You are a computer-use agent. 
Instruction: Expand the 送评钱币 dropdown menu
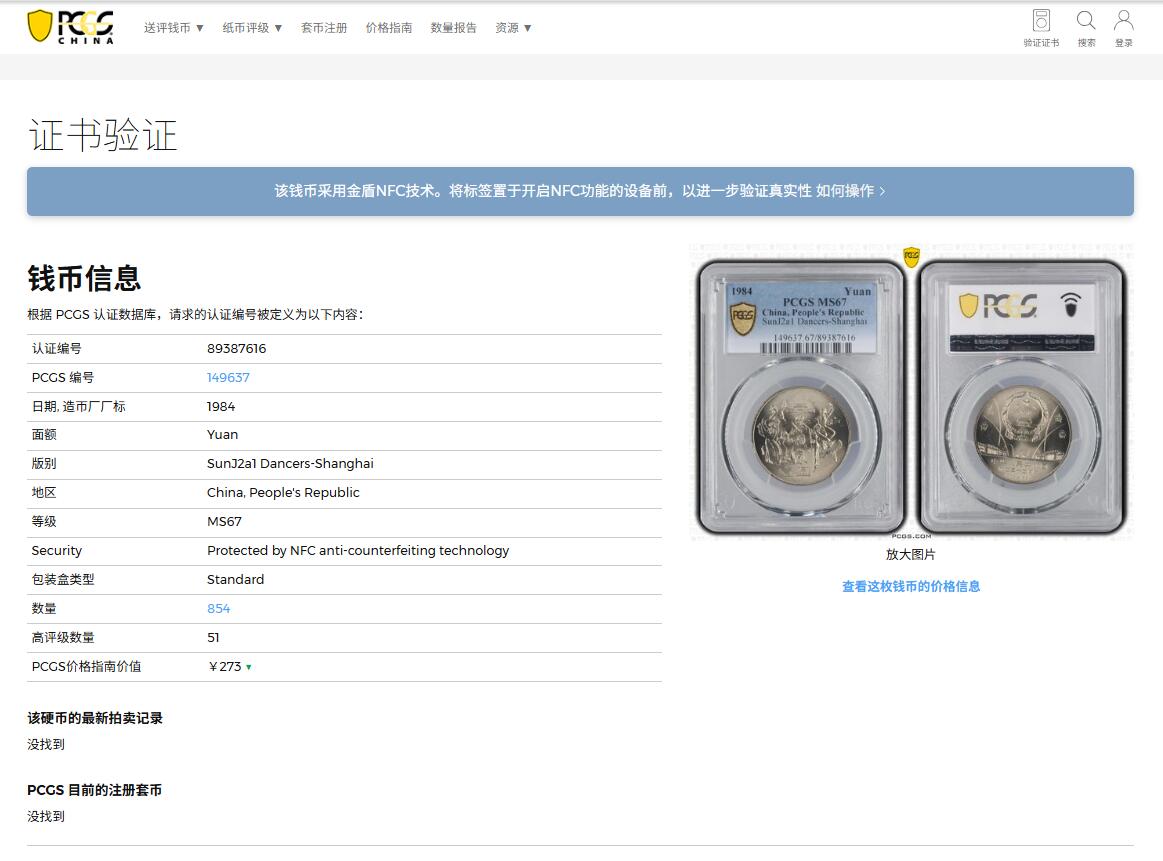pos(174,27)
